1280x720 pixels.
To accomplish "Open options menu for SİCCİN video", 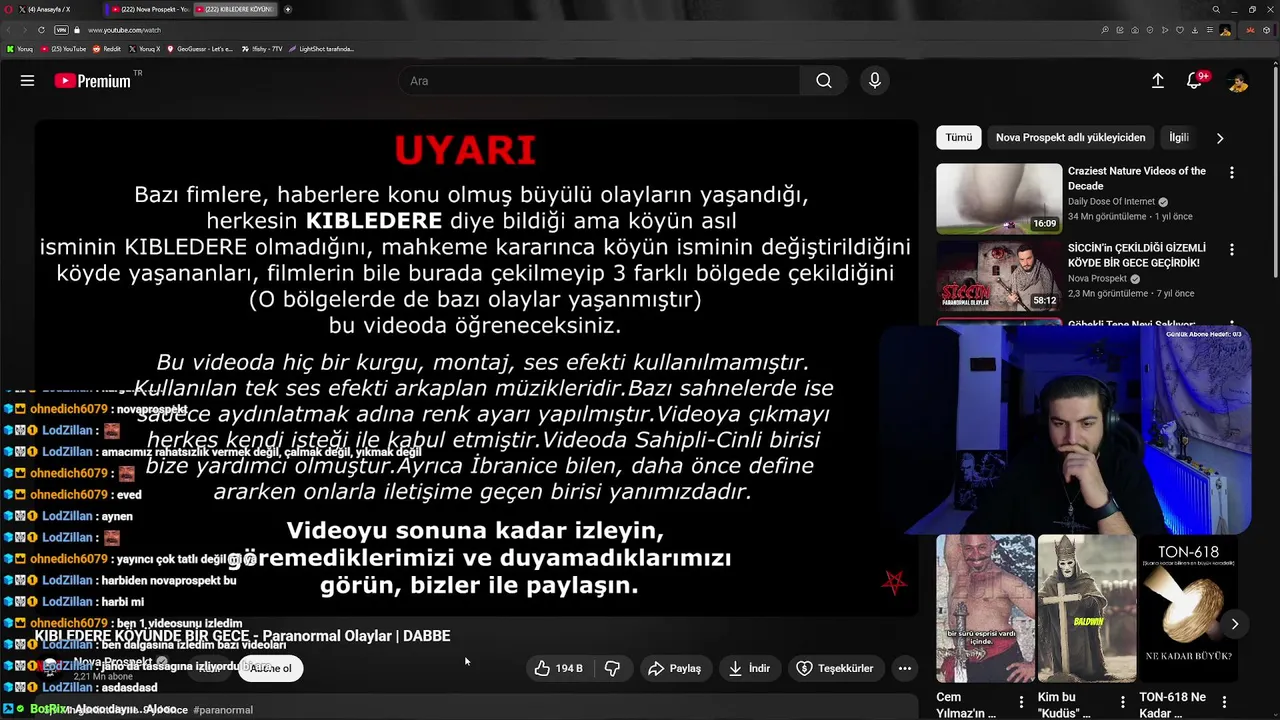I will tap(1232, 250).
